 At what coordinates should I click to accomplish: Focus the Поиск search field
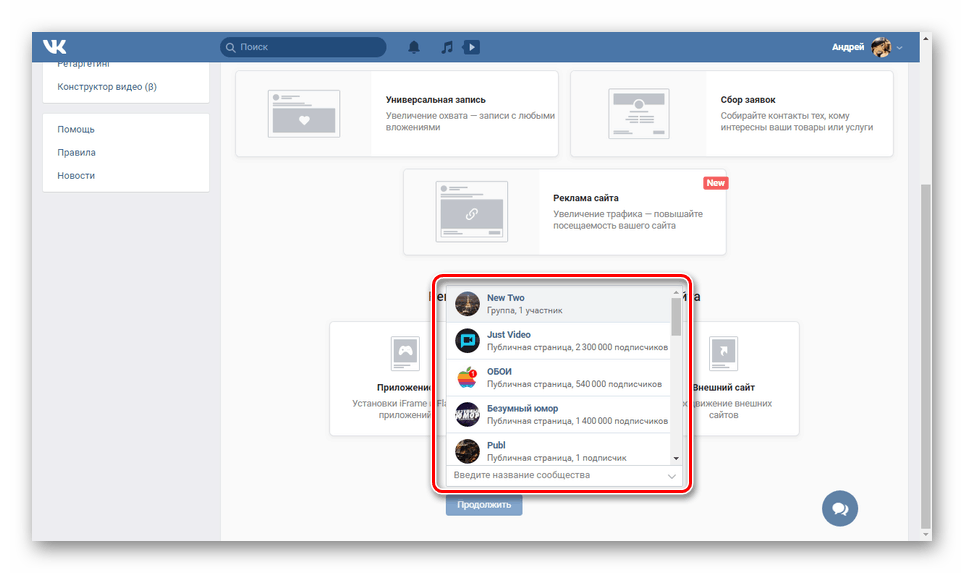[303, 47]
